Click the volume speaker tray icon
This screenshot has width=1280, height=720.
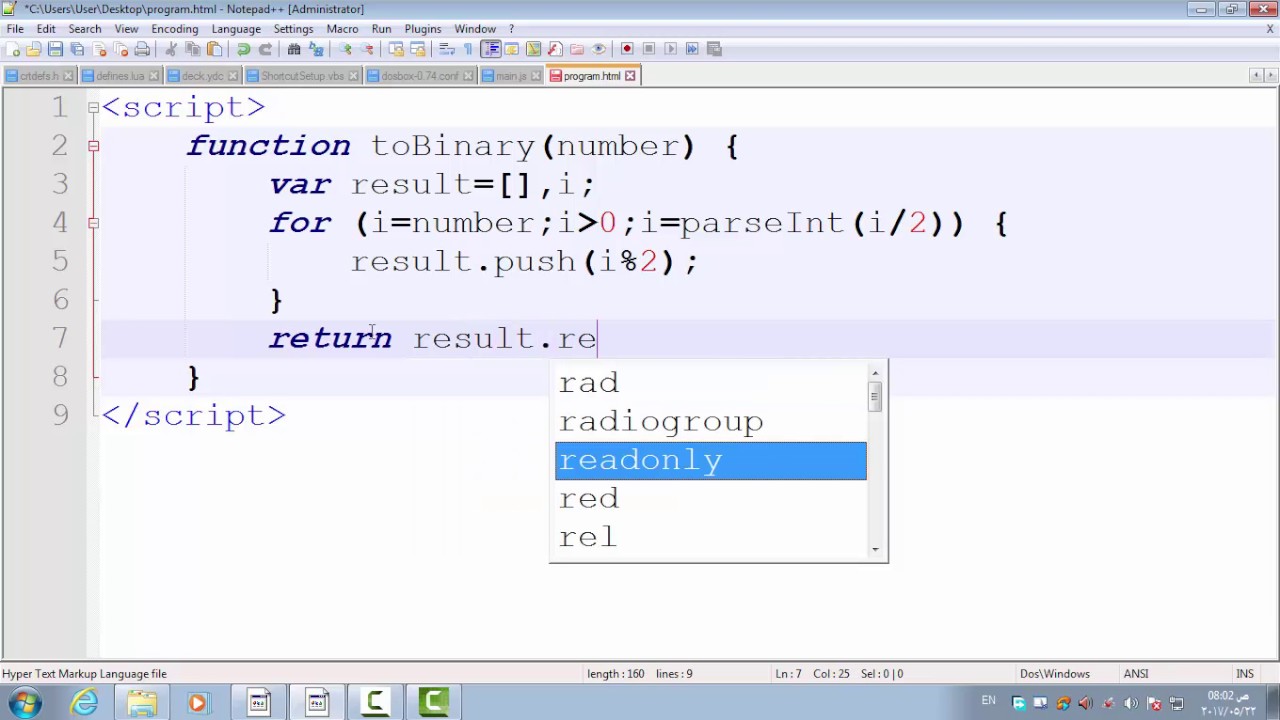click(x=1131, y=703)
